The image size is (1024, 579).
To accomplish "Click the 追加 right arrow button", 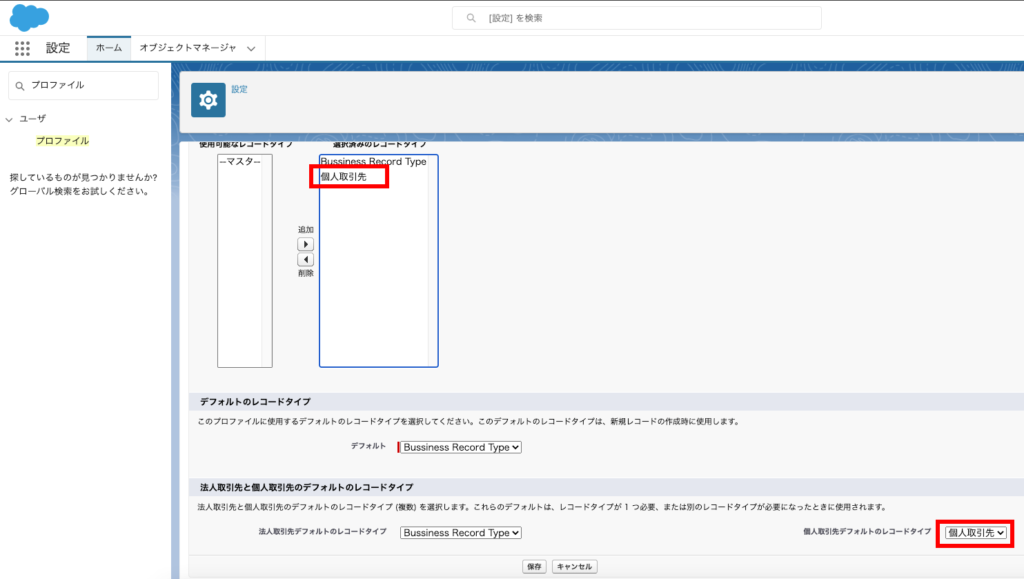I will point(306,244).
